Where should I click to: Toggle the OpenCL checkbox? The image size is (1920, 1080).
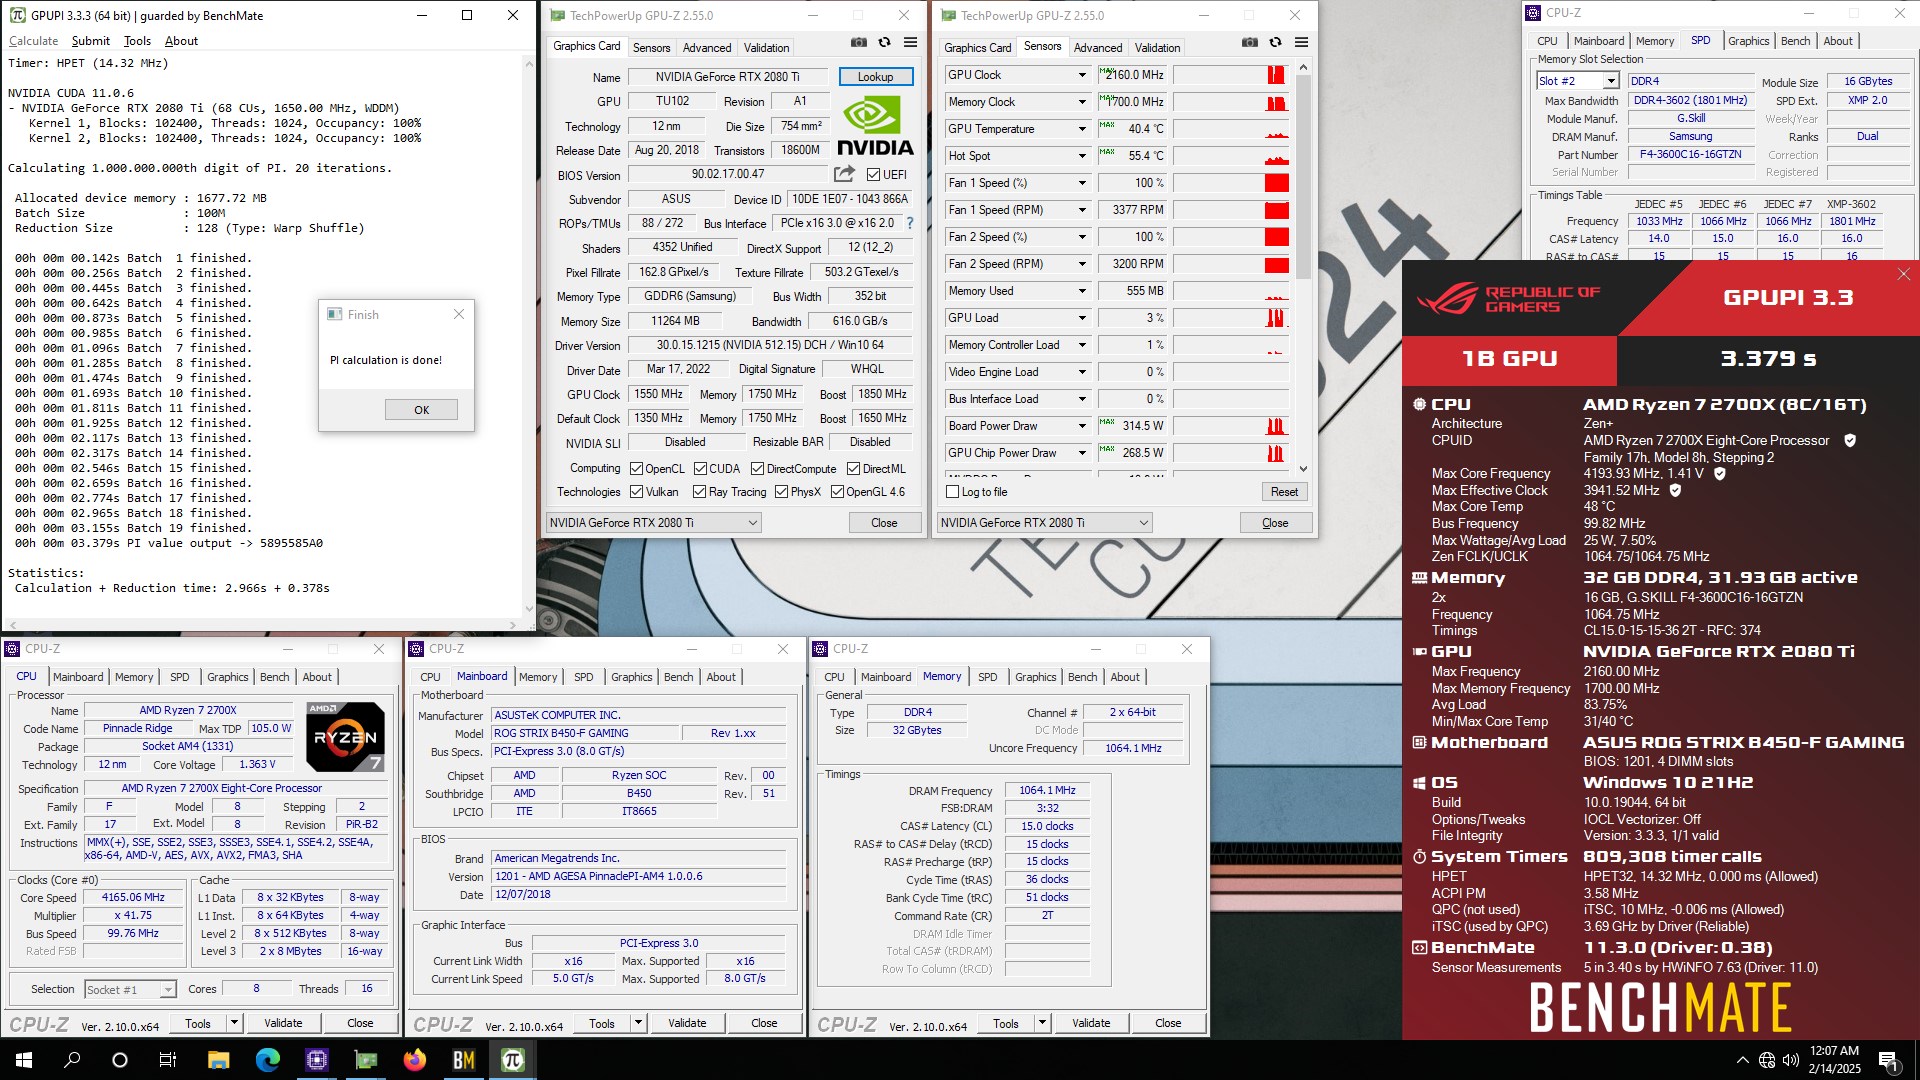click(x=636, y=468)
